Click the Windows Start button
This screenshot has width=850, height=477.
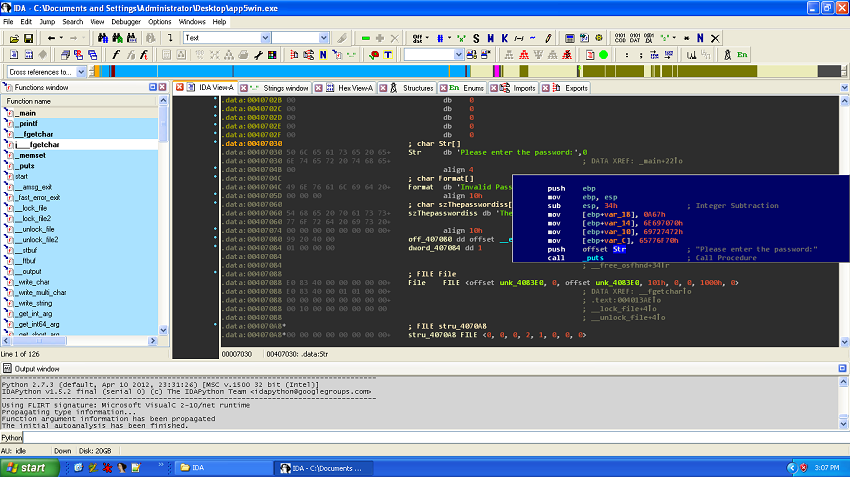pyautogui.click(x=29, y=468)
